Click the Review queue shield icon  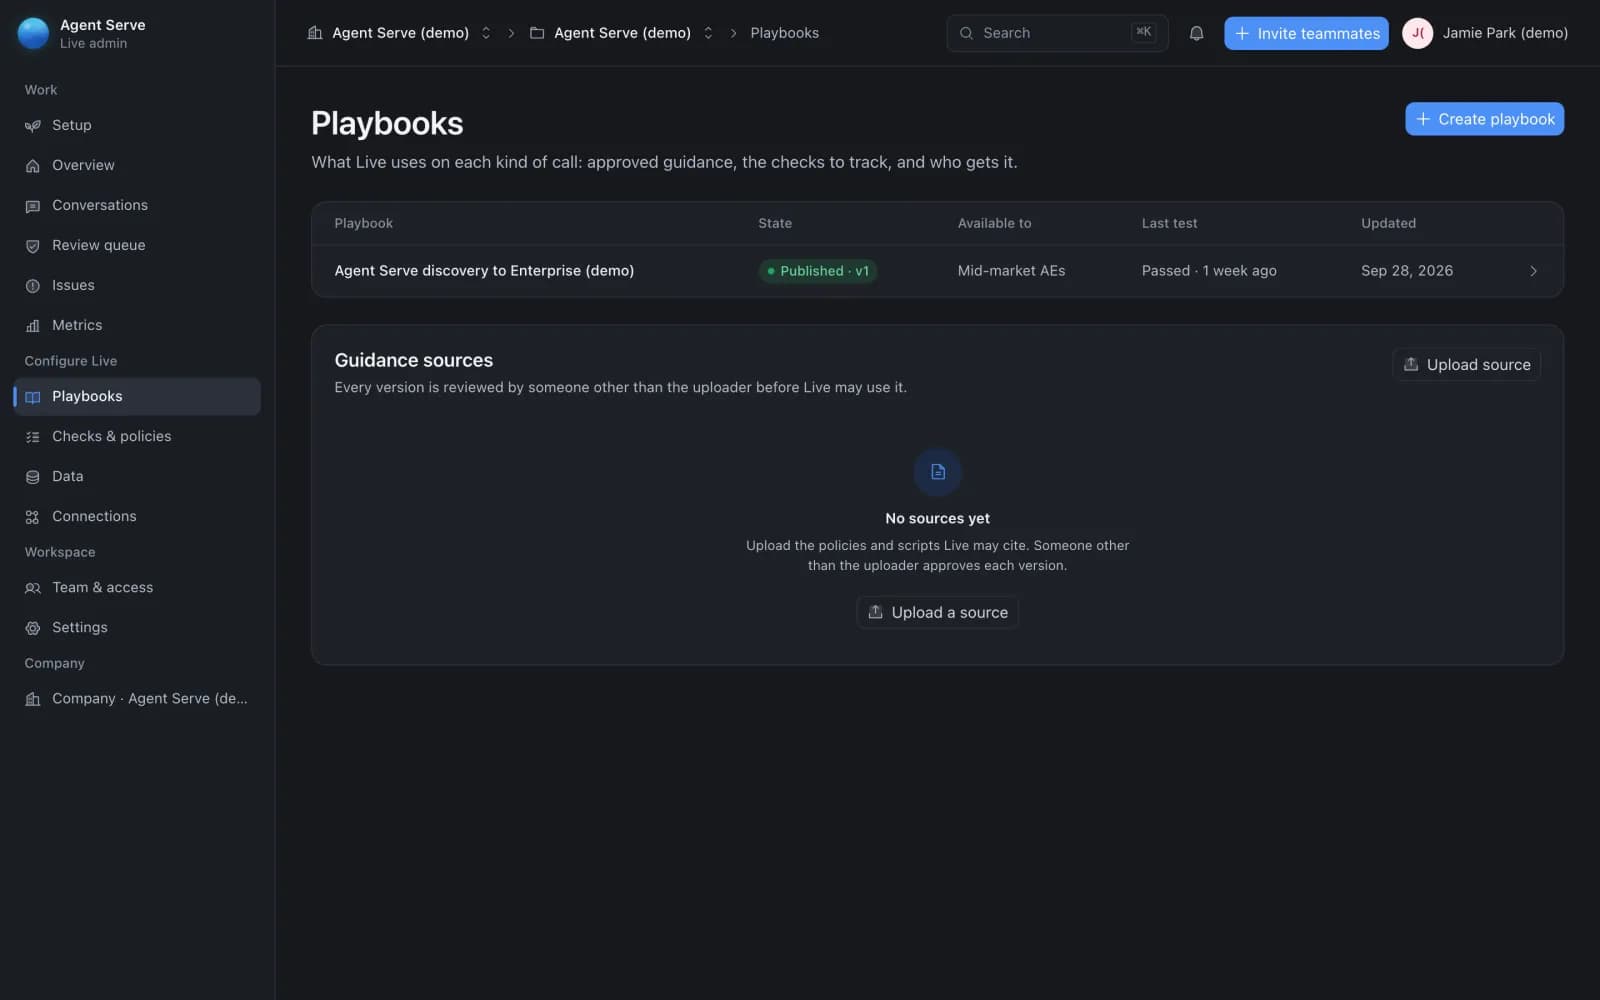tap(33, 246)
